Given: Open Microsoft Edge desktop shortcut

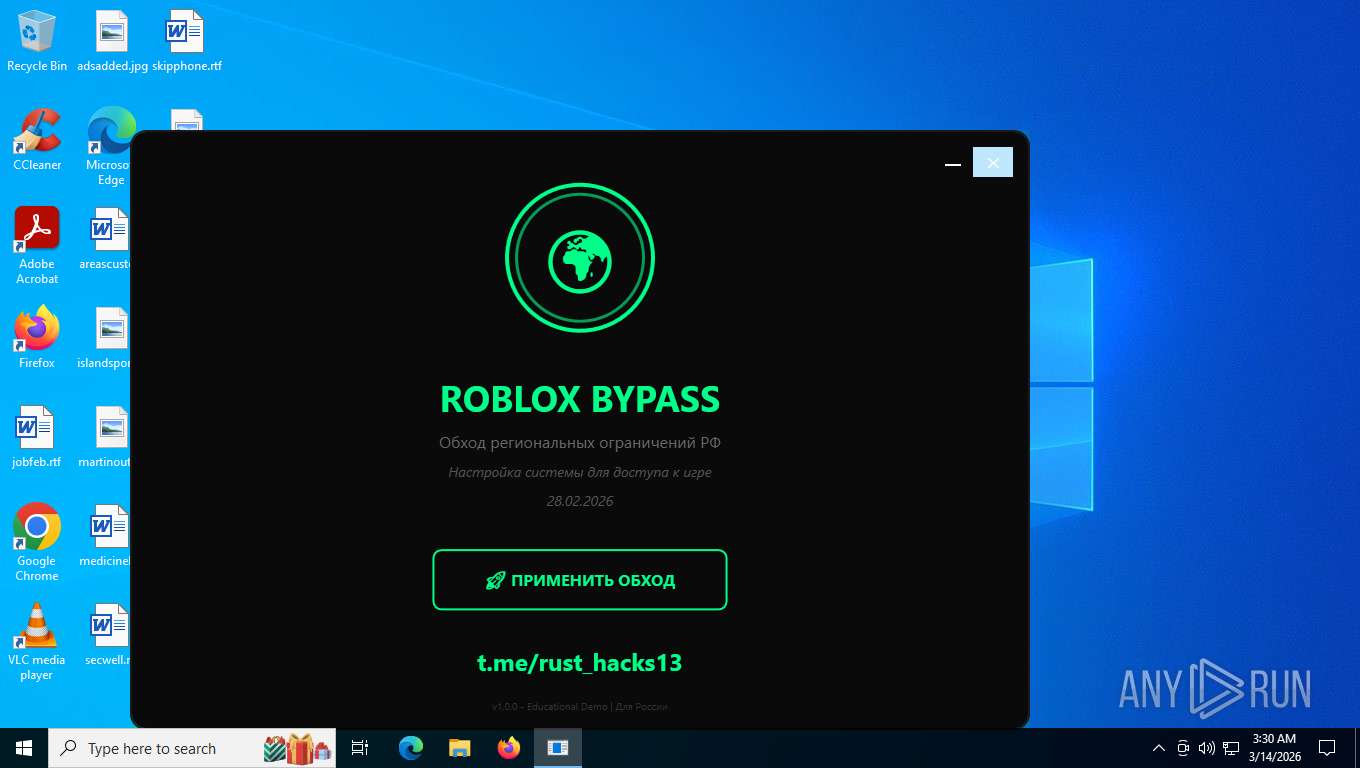Looking at the screenshot, I should pyautogui.click(x=110, y=146).
